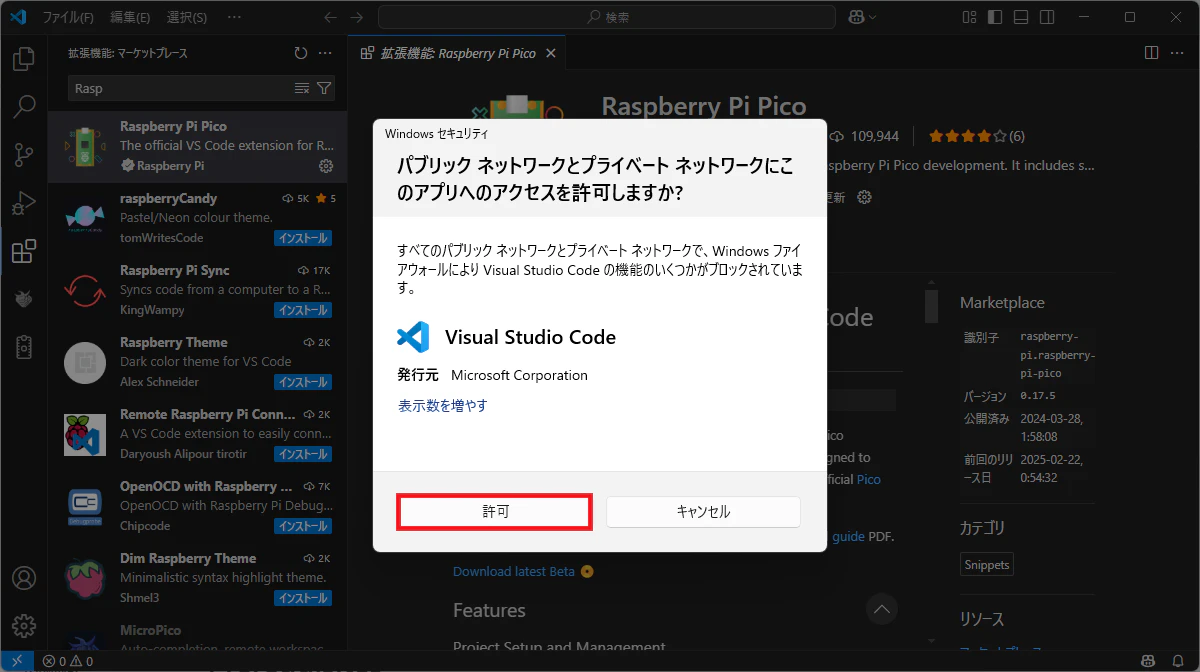Close the Raspberry Pi Pico extension tab

[551, 53]
